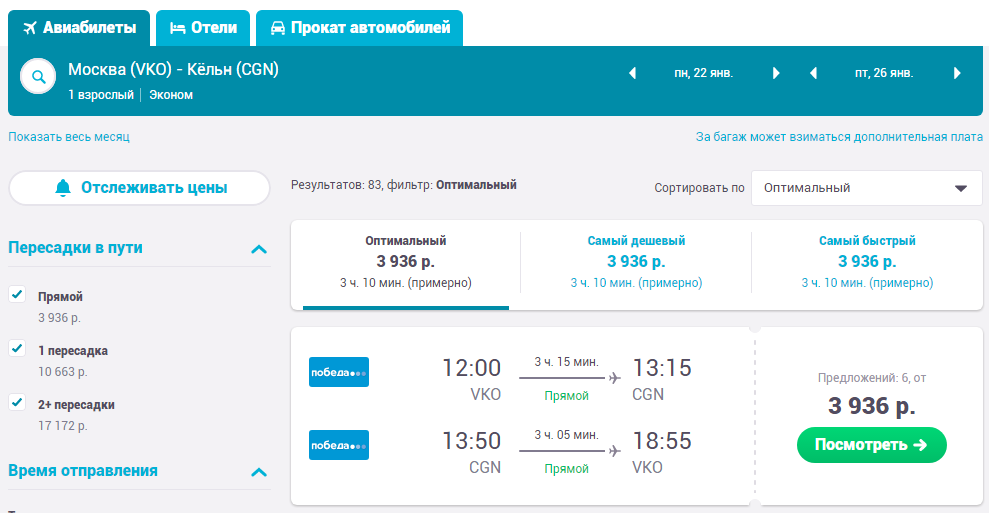989x513 pixels.
Task: Uncheck the Прямой direct flights checkbox
Action: tap(17, 294)
